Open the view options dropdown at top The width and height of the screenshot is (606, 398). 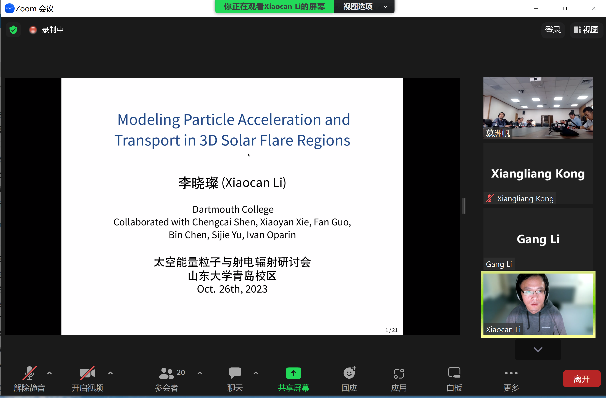point(364,7)
